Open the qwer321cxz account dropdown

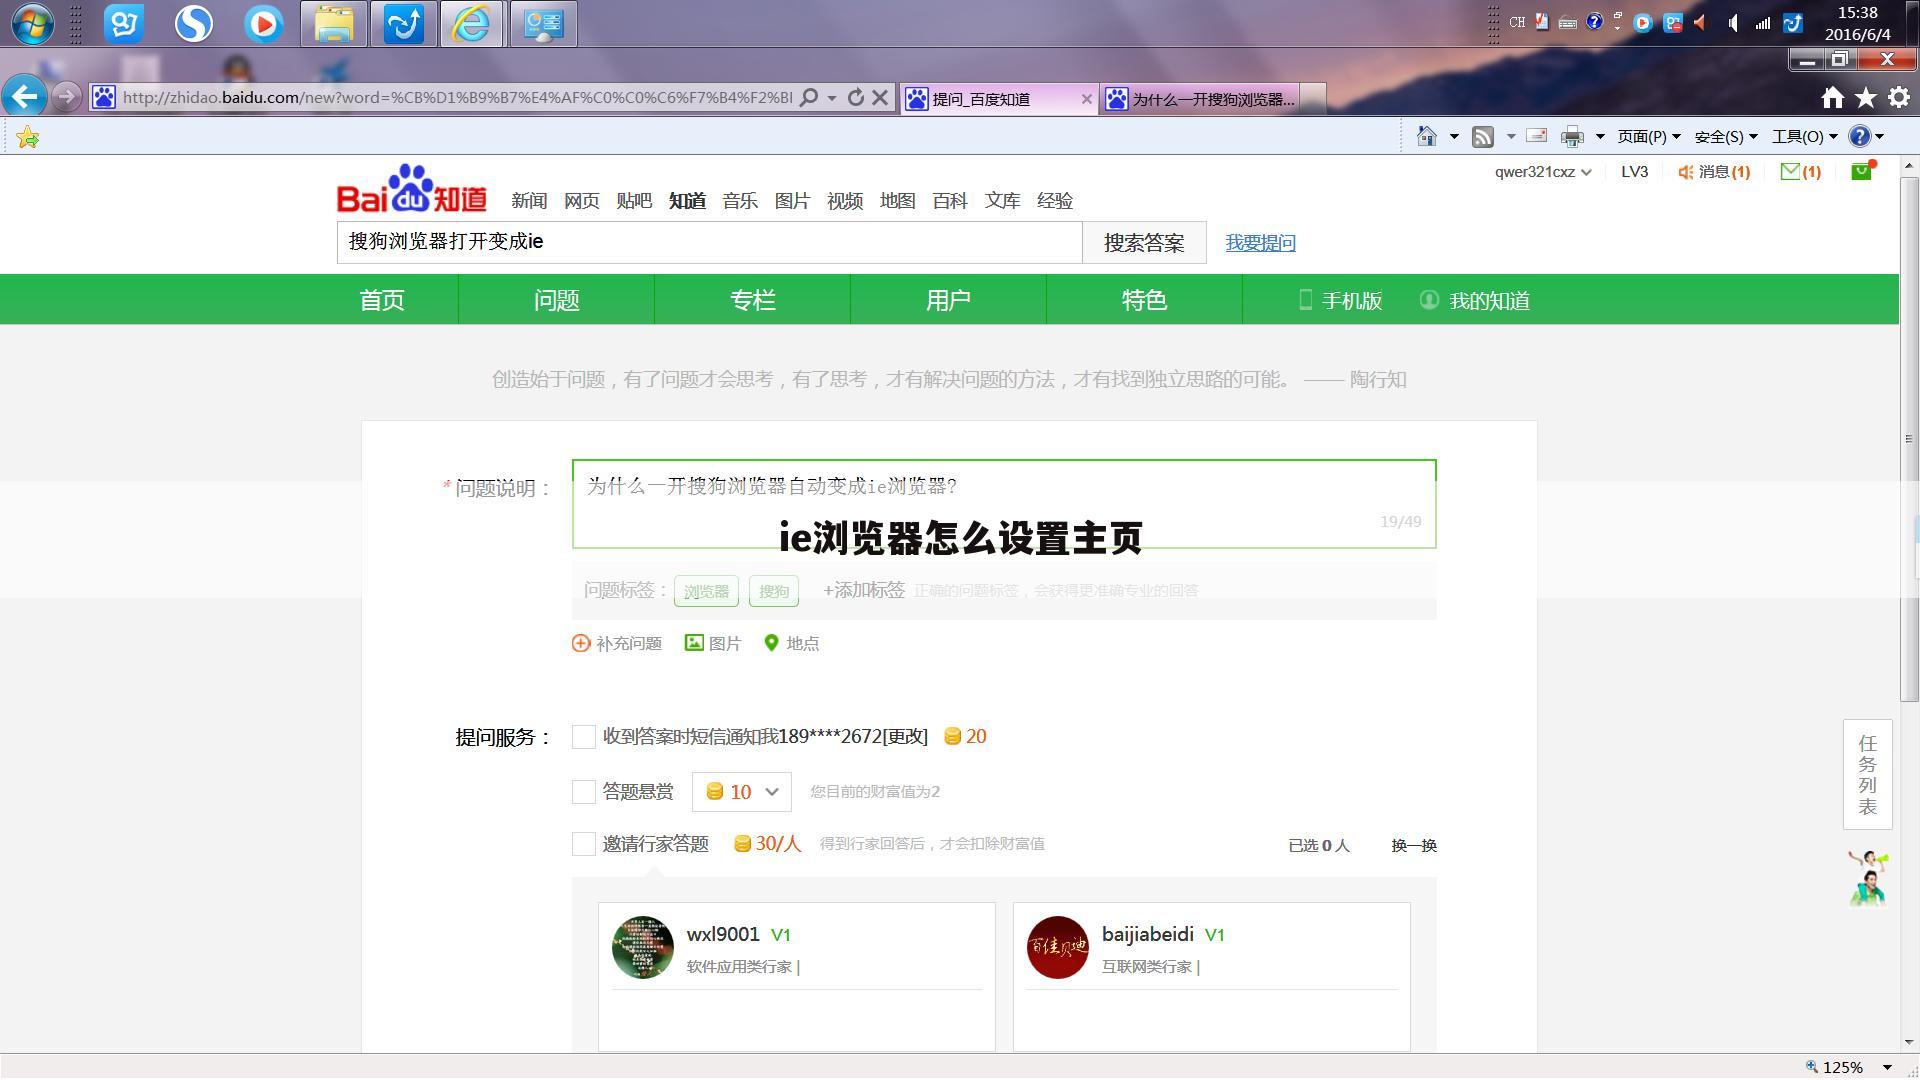pyautogui.click(x=1540, y=171)
